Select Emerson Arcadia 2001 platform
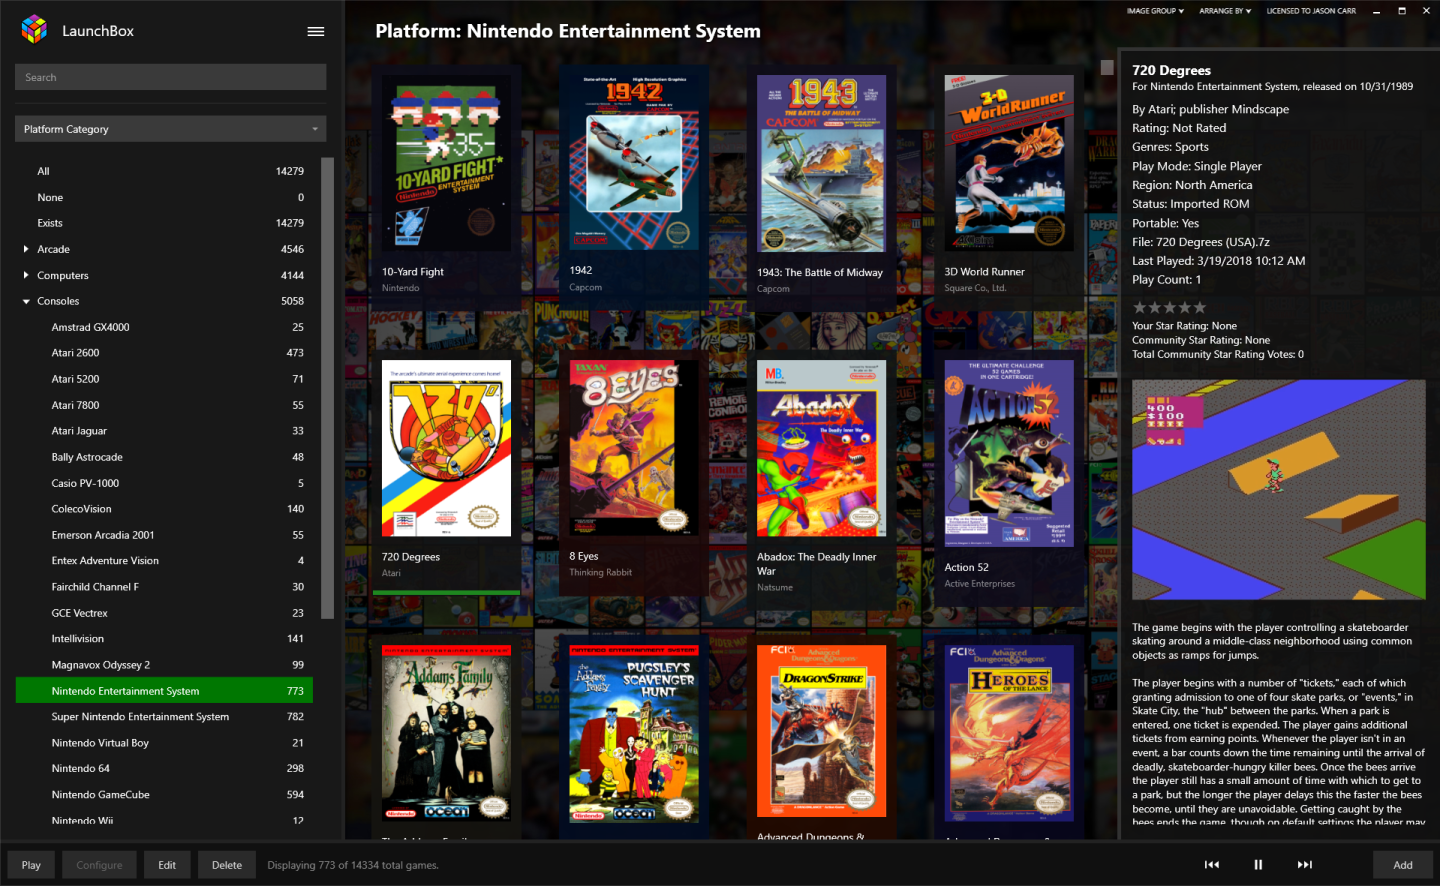Image resolution: width=1440 pixels, height=886 pixels. tap(164, 535)
